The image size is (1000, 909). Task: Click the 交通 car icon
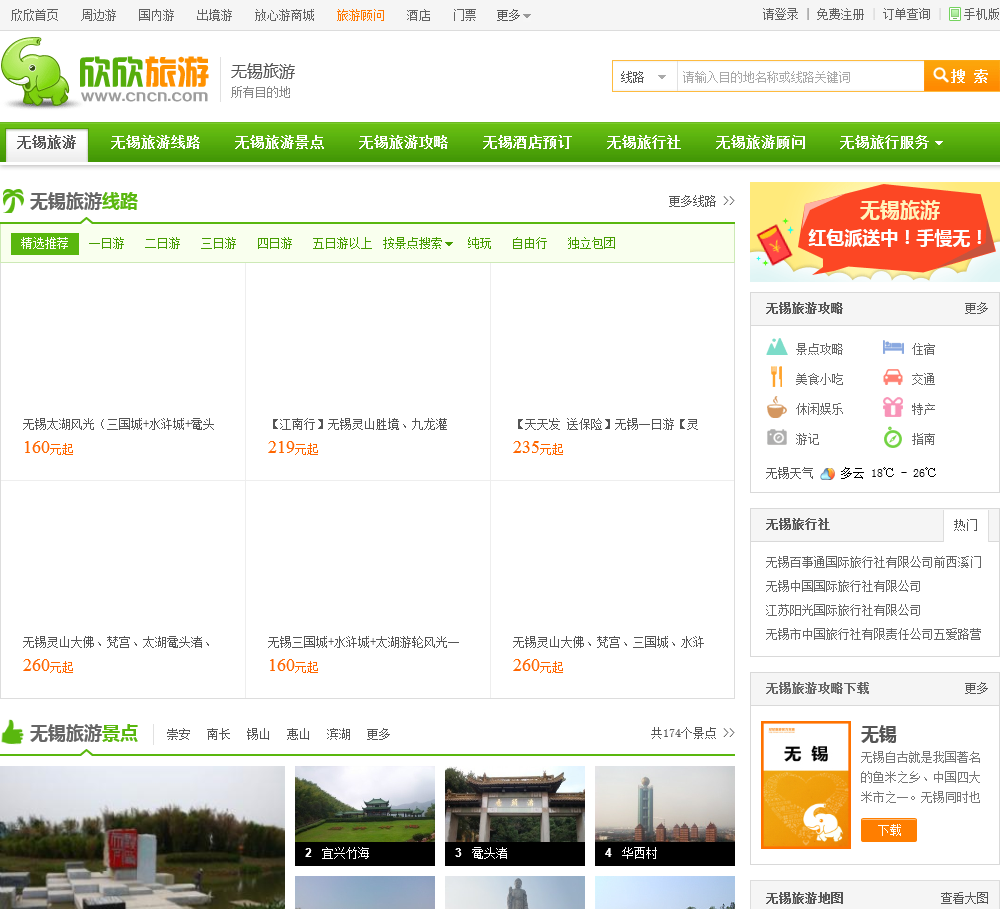[893, 377]
